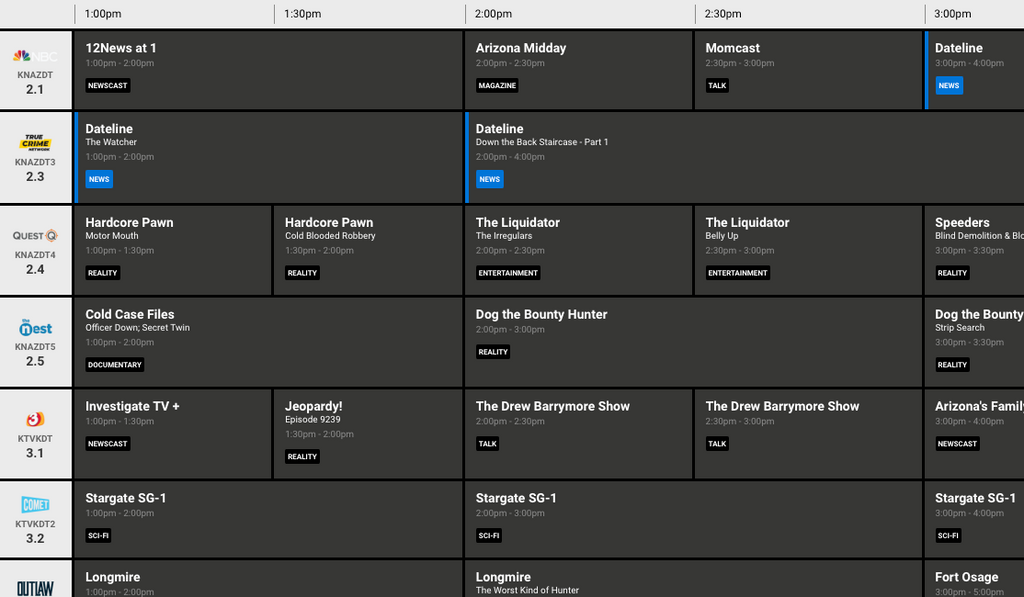Select Longmire The Worst Kind of Hunter
This screenshot has width=1024, height=597.
coord(694,579)
